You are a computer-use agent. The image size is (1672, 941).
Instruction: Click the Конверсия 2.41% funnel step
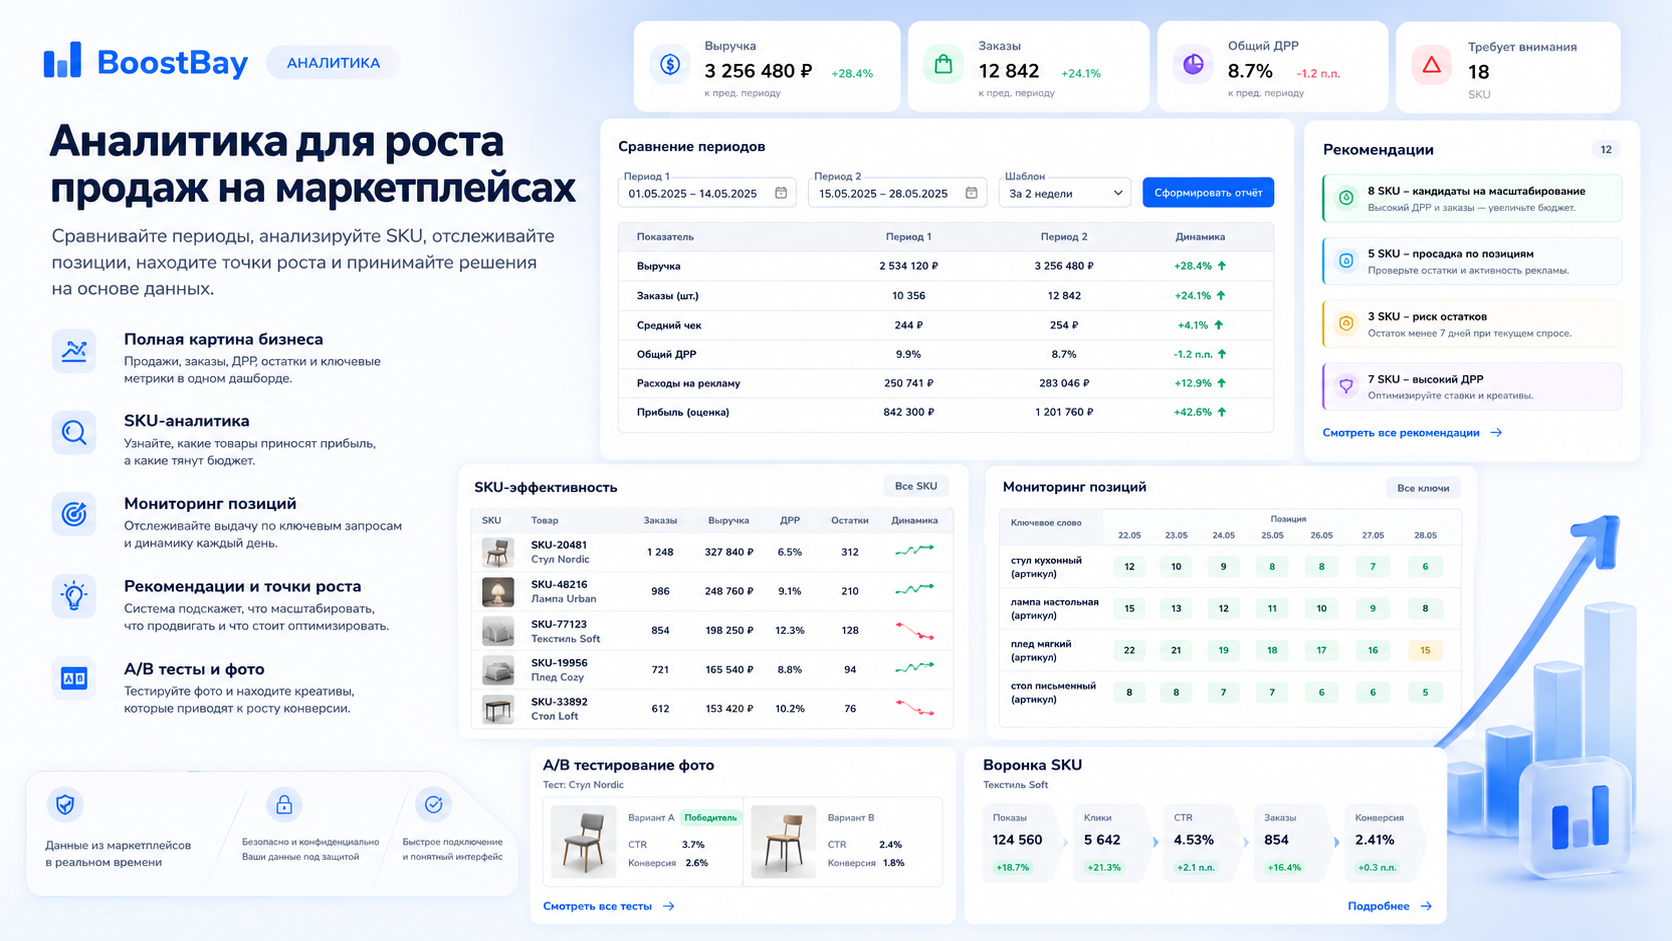(1384, 842)
